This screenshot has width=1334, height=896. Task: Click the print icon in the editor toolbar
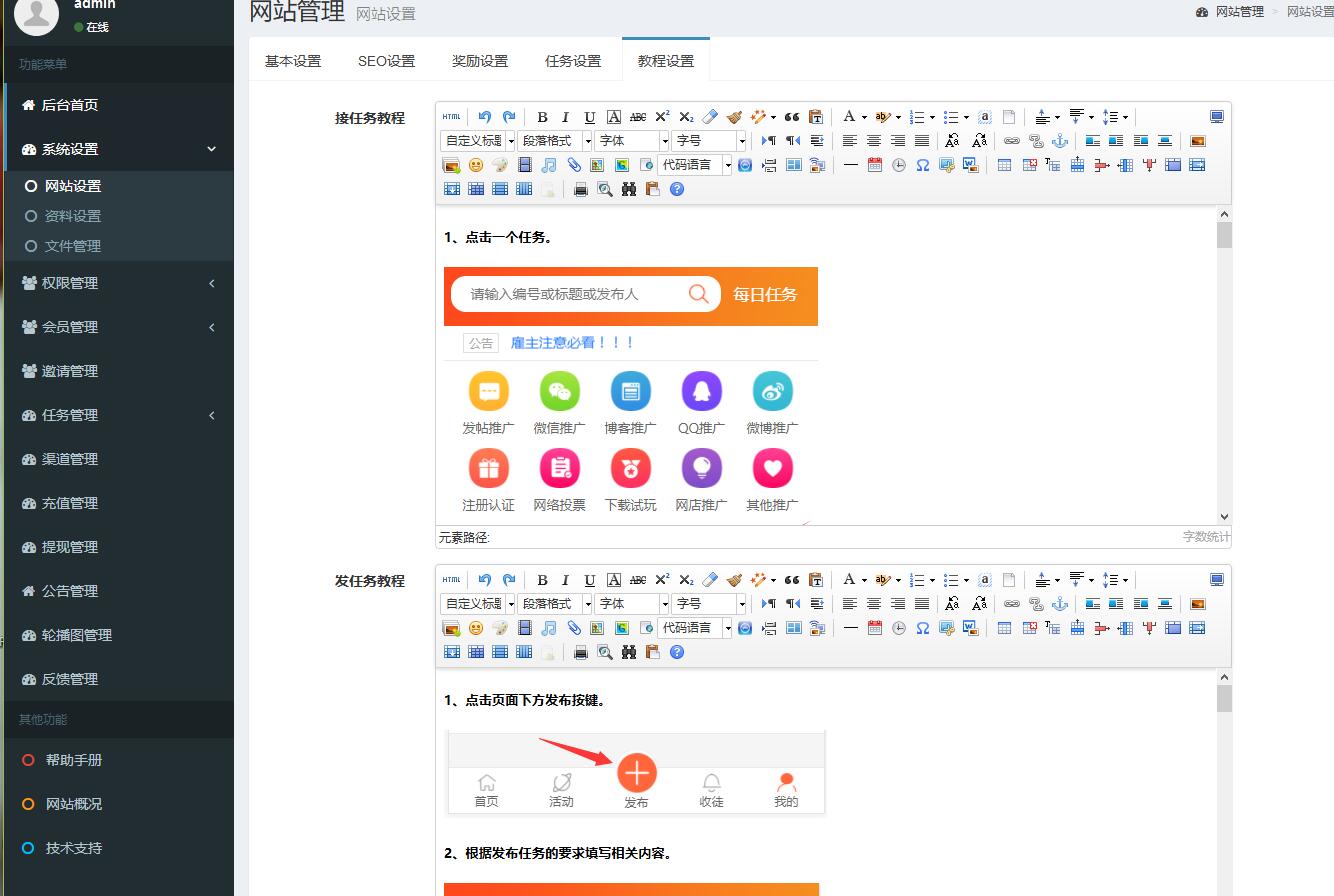(581, 189)
